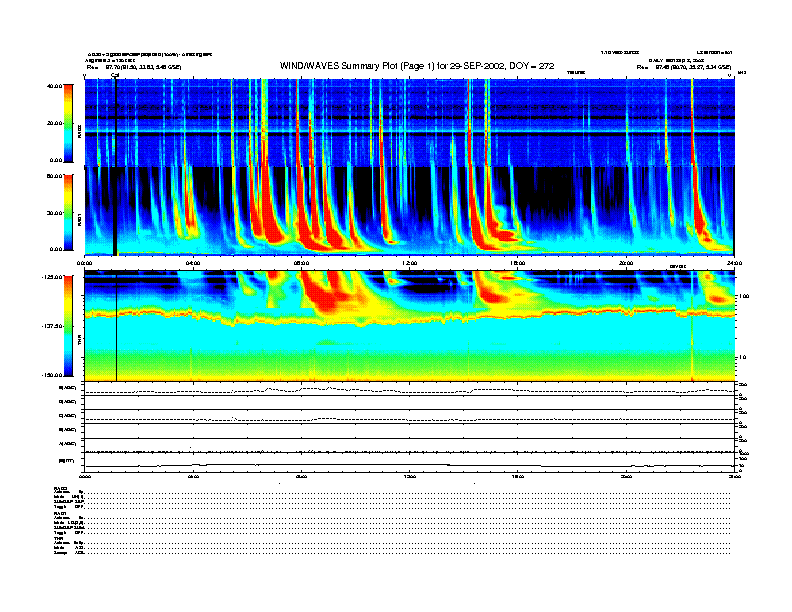The image size is (792, 612).
Task: Click the 04:00 tick label under RAD1 panel
Action: coord(193,263)
